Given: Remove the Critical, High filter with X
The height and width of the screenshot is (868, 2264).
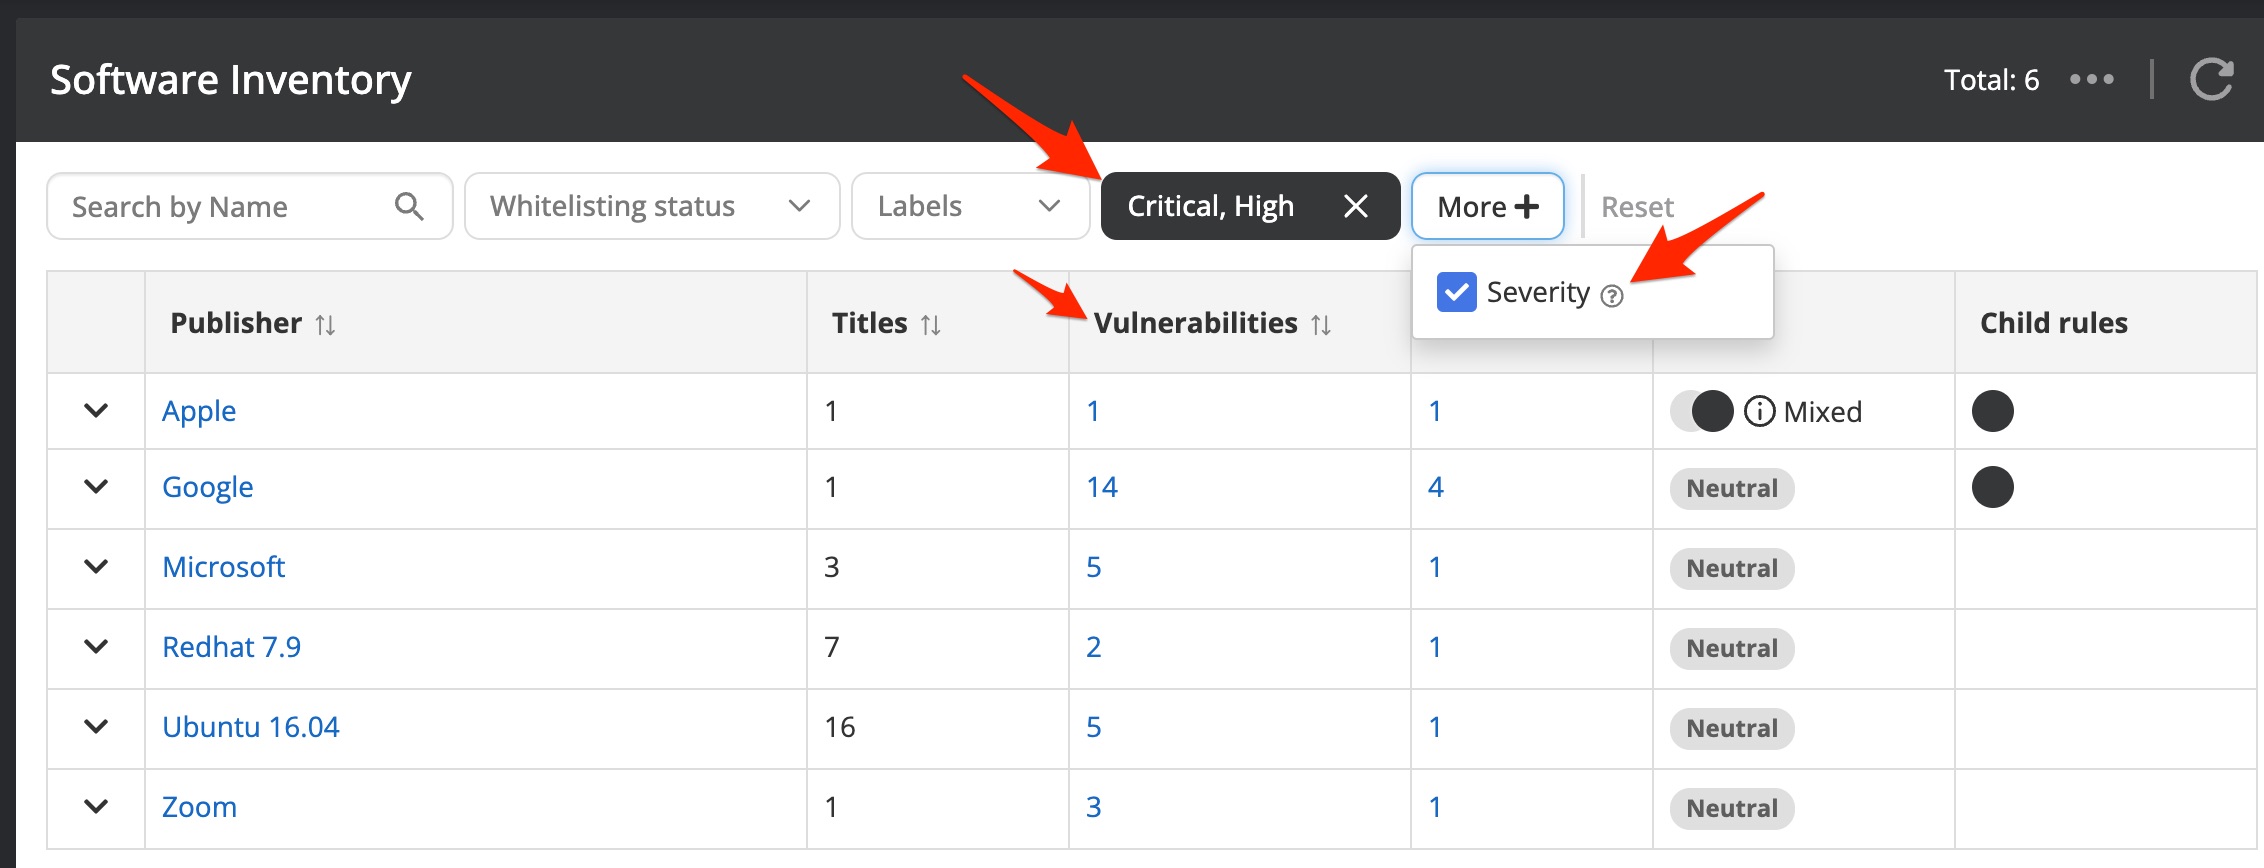Looking at the screenshot, I should tap(1355, 206).
